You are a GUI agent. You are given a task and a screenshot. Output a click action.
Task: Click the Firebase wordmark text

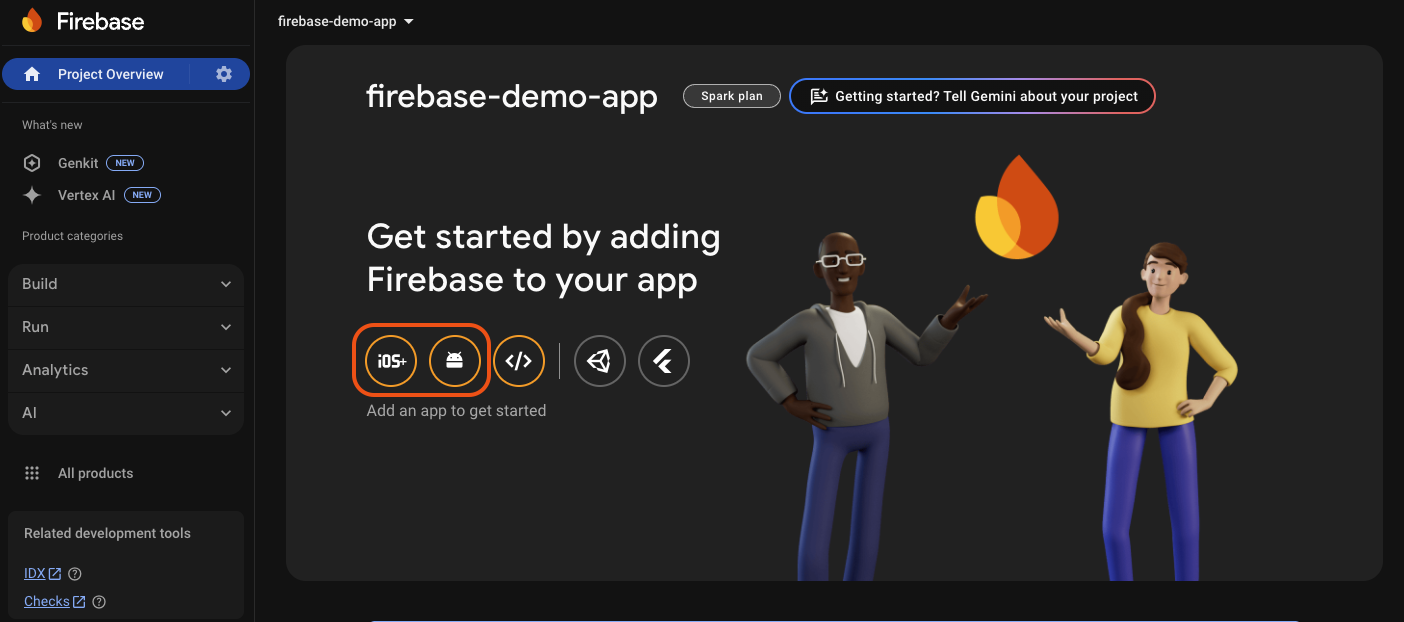point(100,21)
